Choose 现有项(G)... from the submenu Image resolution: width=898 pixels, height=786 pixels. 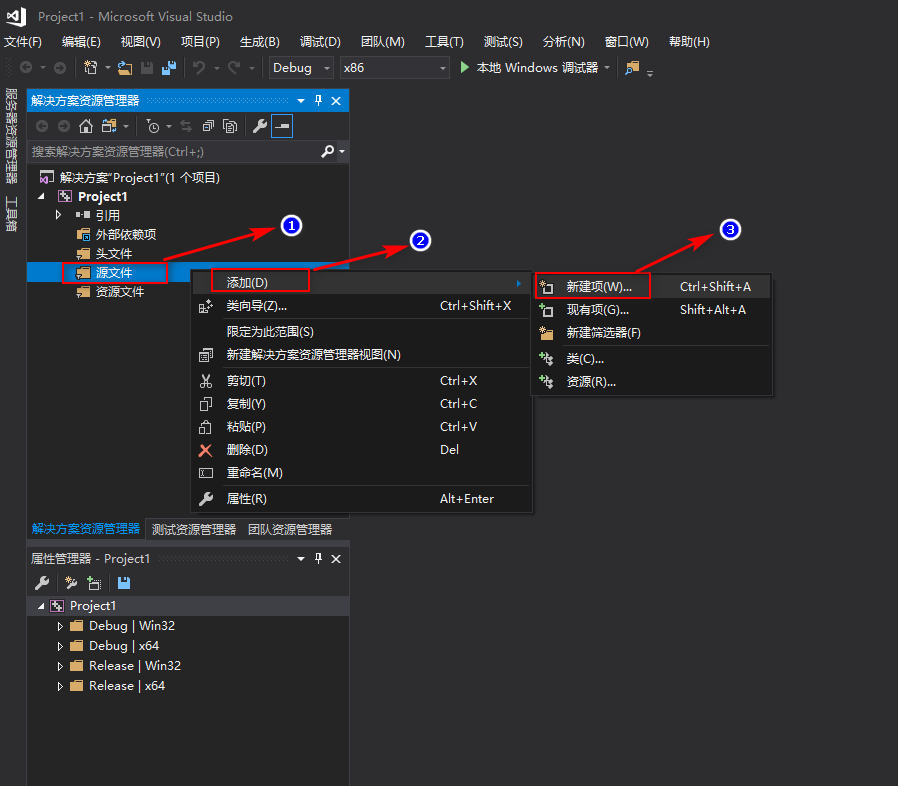[x=652, y=309]
